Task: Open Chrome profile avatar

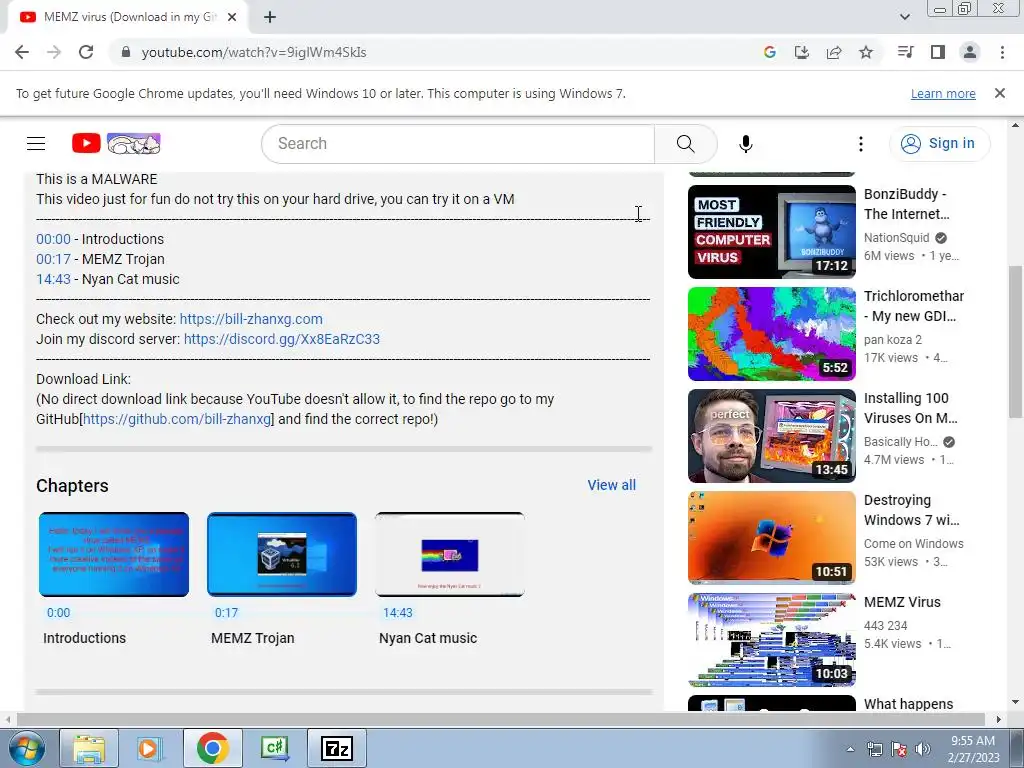Action: pos(970,52)
